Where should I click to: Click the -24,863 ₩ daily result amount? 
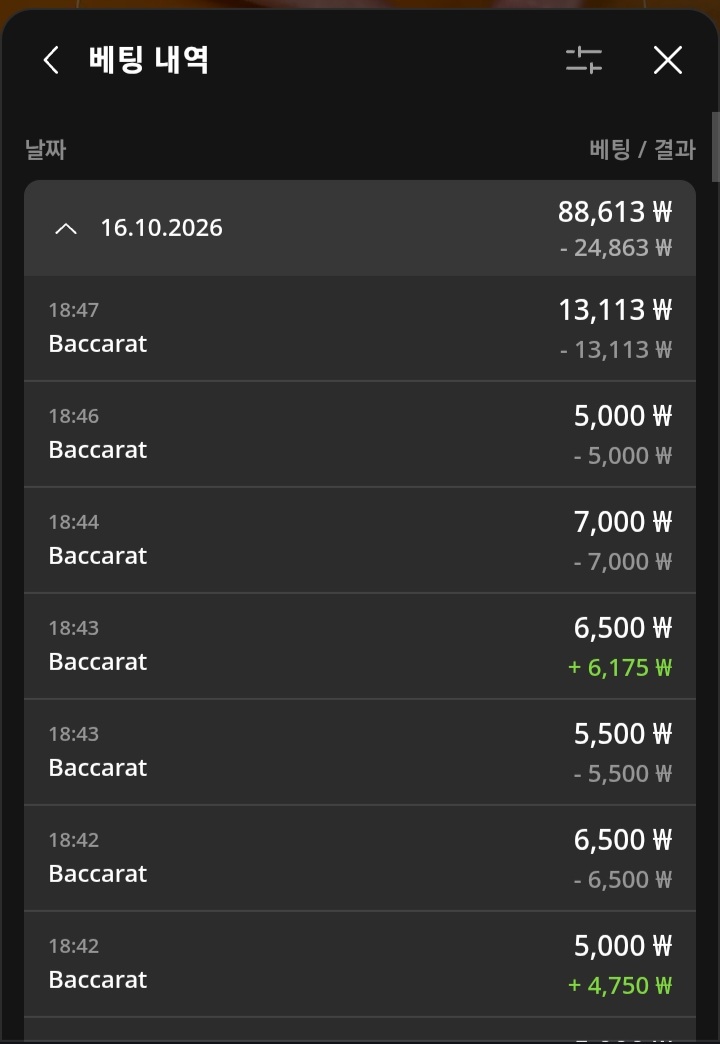tap(616, 248)
